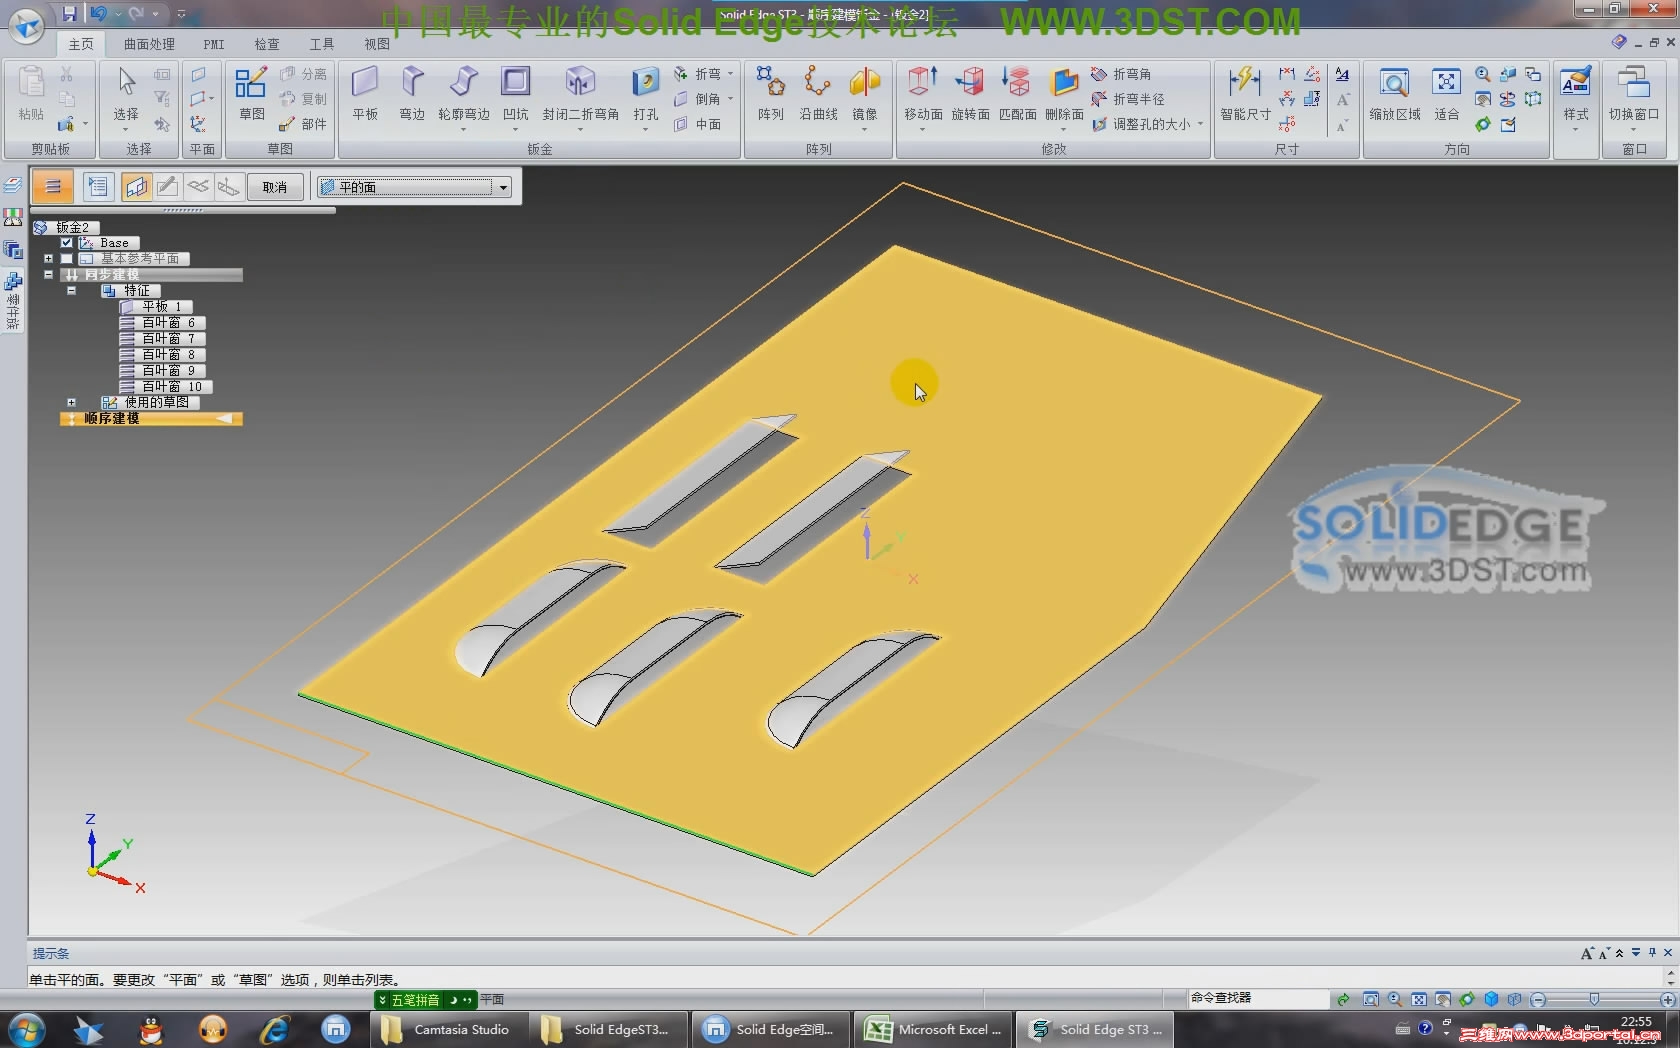This screenshot has width=1680, height=1048.
Task: Check the 基本参考平面 visibility checkbox
Action: coord(66,259)
